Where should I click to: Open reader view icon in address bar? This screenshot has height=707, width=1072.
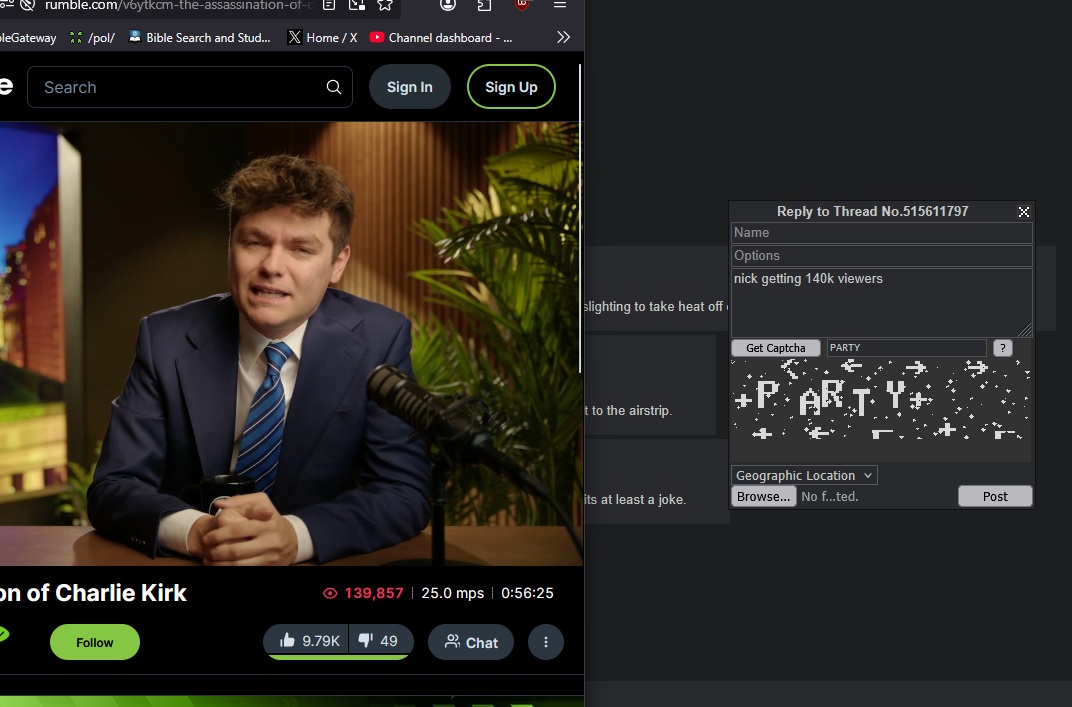pyautogui.click(x=329, y=5)
